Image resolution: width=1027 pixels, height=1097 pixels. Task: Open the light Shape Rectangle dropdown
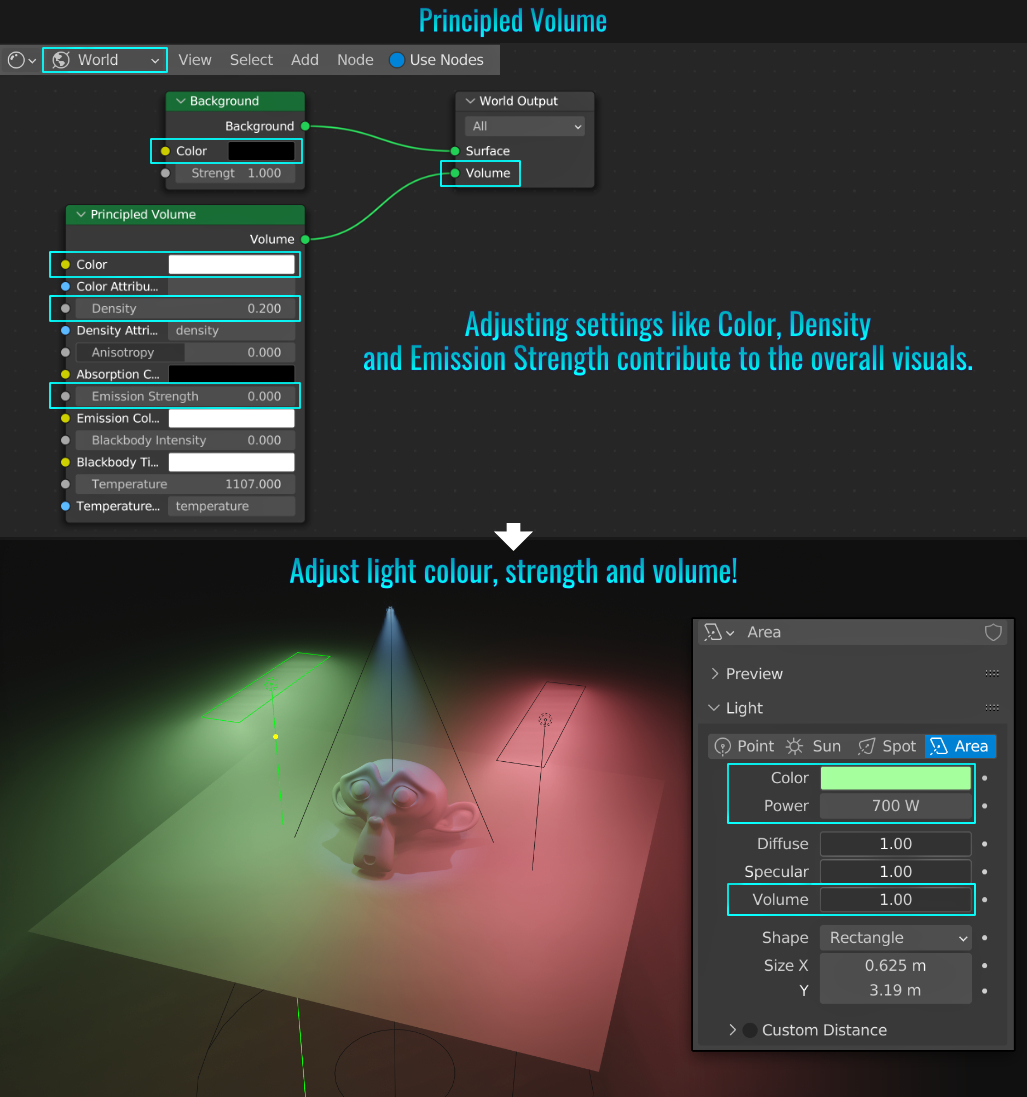(895, 937)
